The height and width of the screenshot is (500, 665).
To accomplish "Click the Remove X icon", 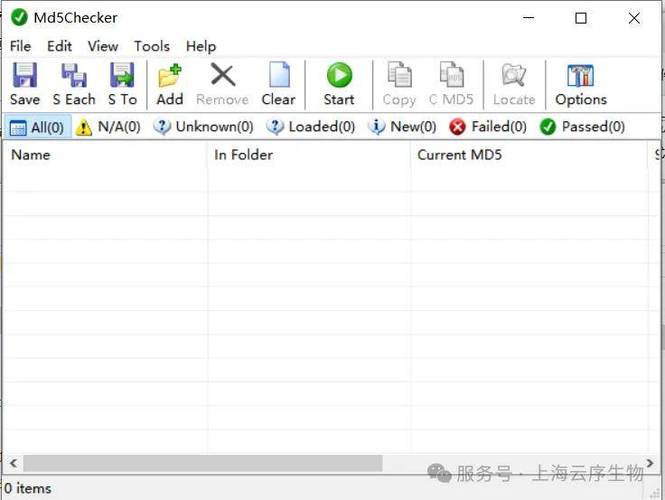I will point(222,77).
